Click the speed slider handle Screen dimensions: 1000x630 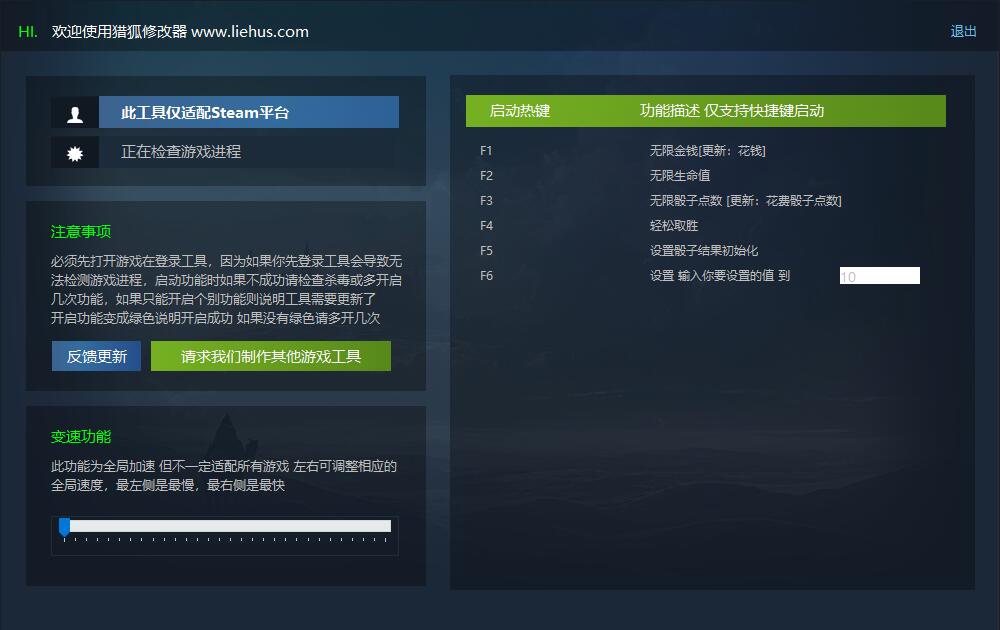(x=64, y=527)
